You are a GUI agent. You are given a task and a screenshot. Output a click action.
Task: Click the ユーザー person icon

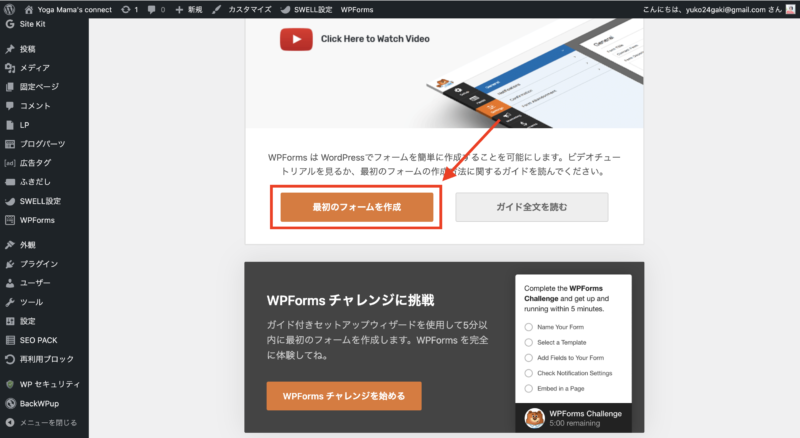[10, 283]
